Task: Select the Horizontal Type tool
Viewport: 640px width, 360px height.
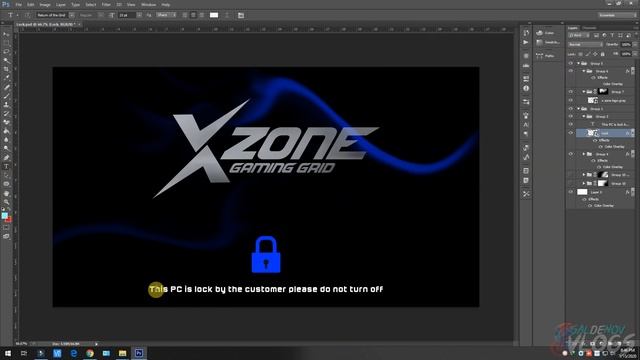Action: pyautogui.click(x=7, y=167)
